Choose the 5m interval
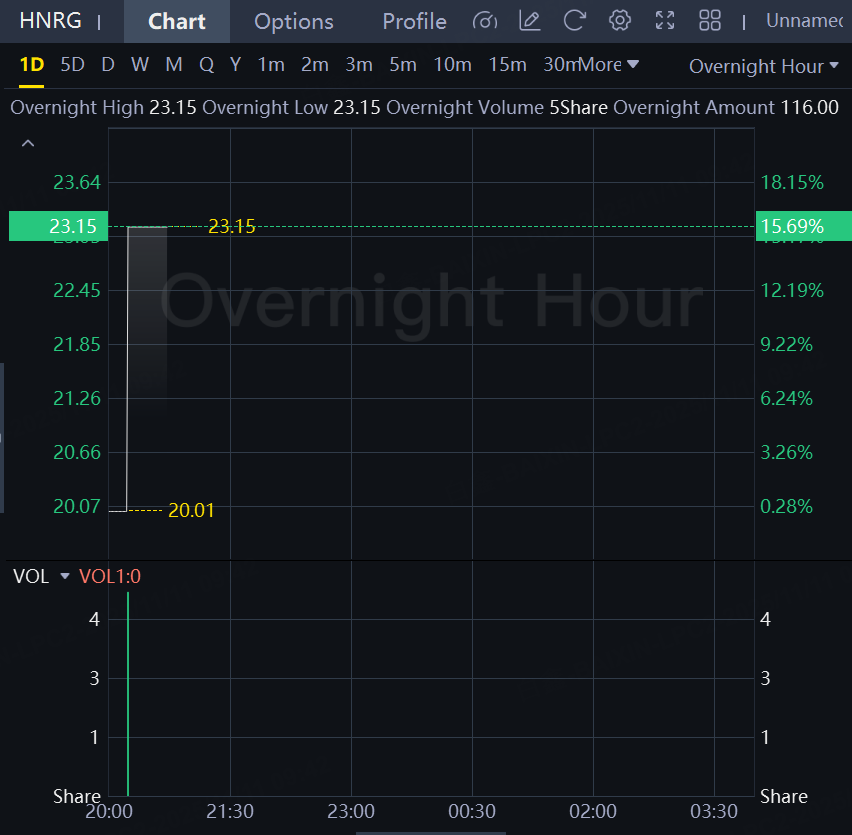Screen dimensions: 852x835 coord(403,65)
